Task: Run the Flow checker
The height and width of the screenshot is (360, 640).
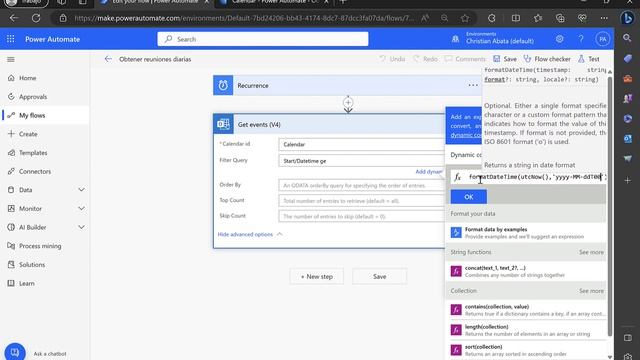Action: (x=547, y=59)
